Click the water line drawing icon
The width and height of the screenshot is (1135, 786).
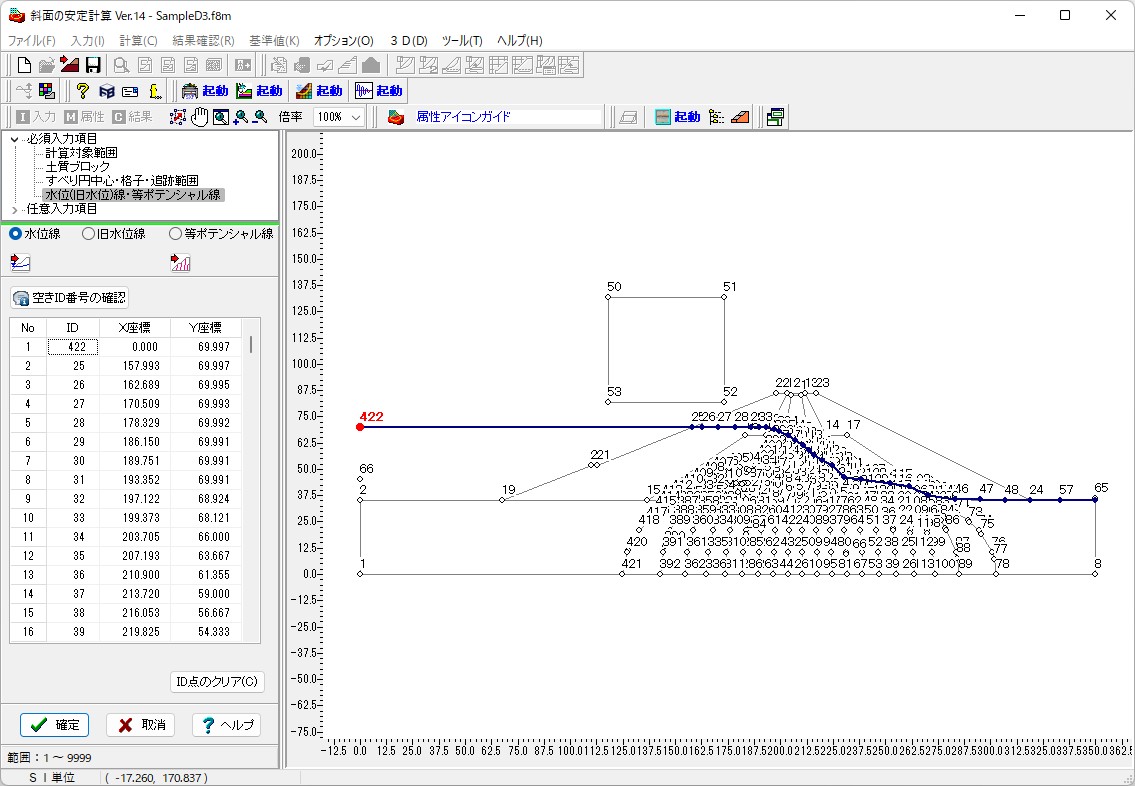click(x=20, y=262)
